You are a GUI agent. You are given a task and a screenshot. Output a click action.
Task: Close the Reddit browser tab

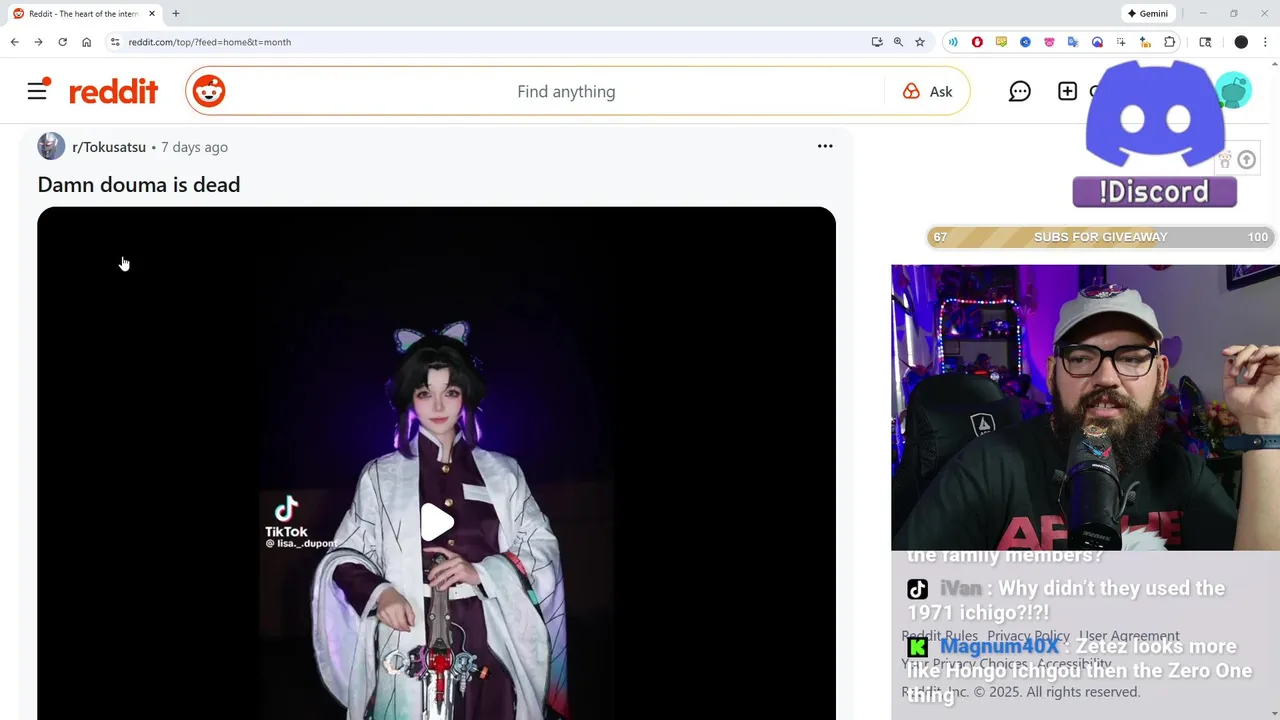152,14
